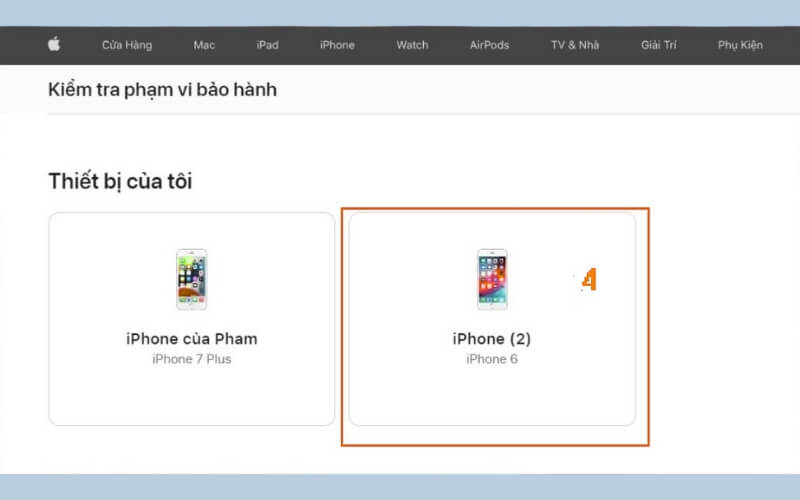
Task: Click the iPhone 6 model label
Action: [492, 359]
